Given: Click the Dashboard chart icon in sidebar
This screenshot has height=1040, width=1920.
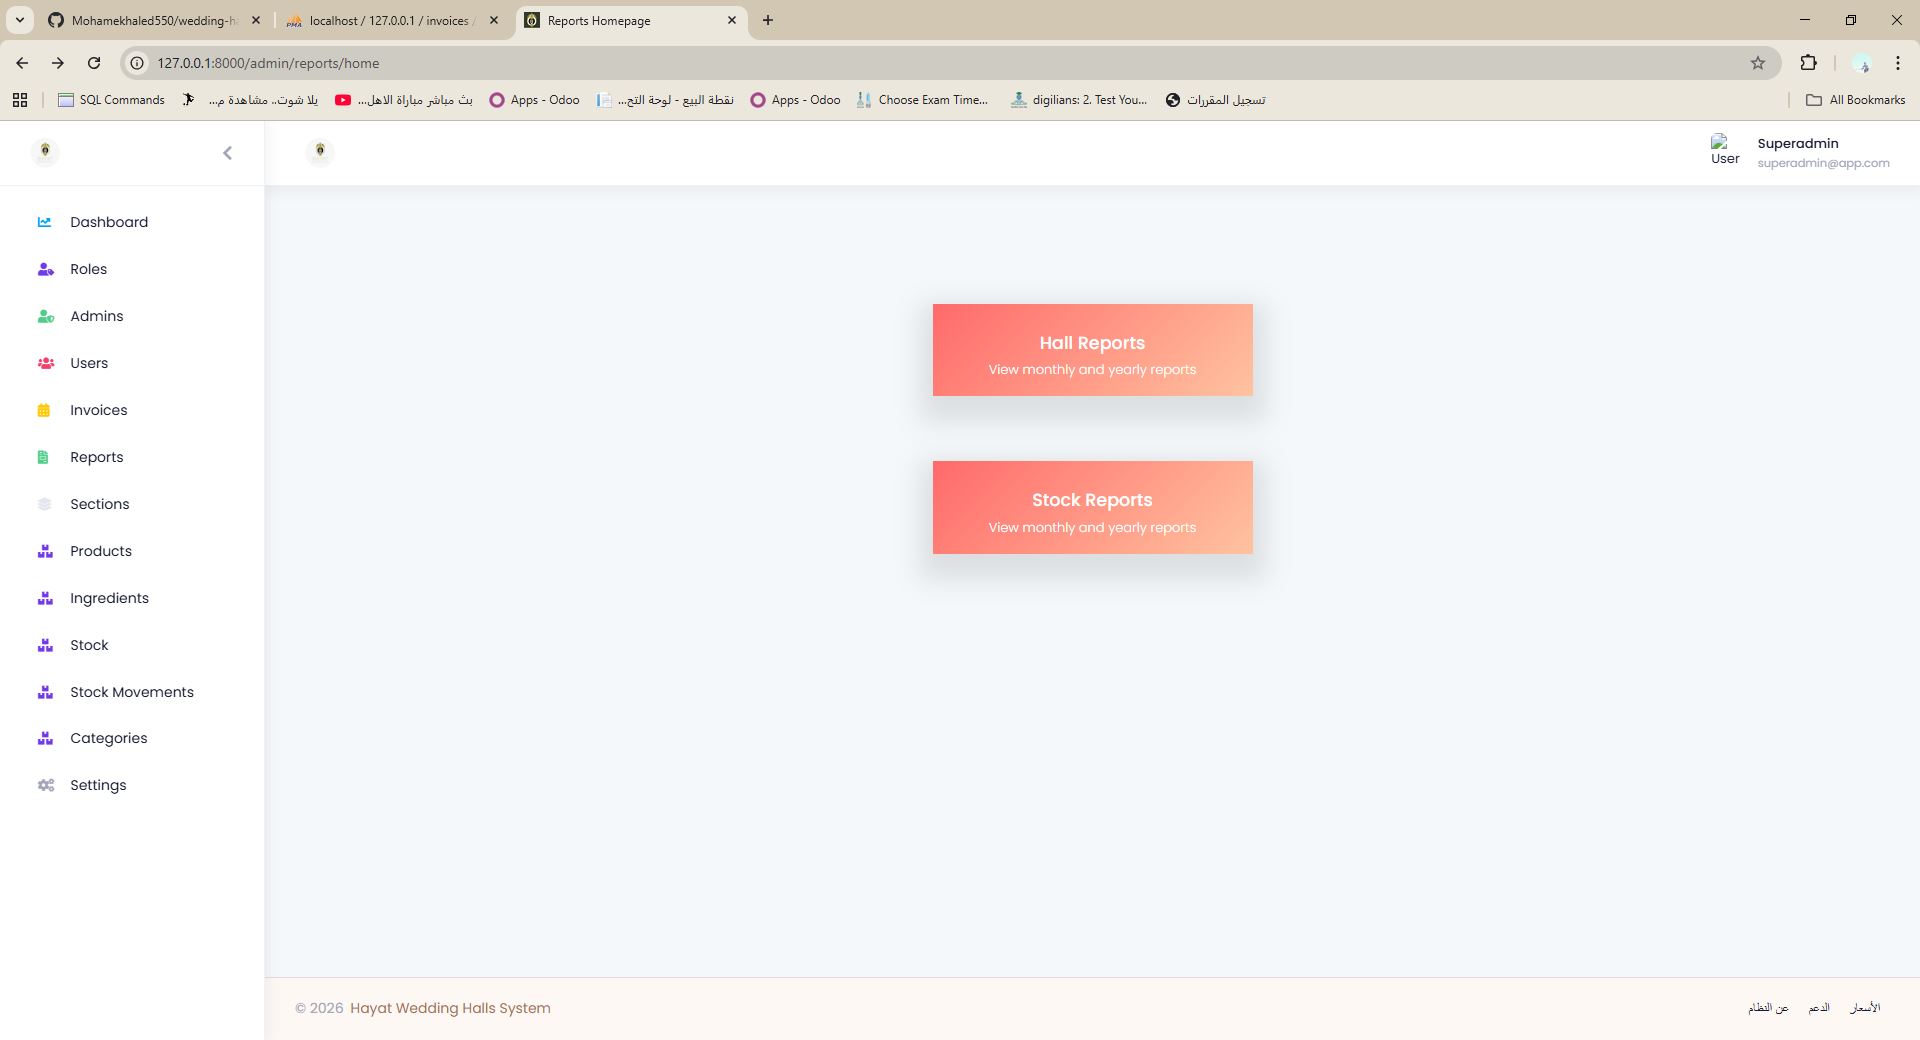Looking at the screenshot, I should point(44,222).
